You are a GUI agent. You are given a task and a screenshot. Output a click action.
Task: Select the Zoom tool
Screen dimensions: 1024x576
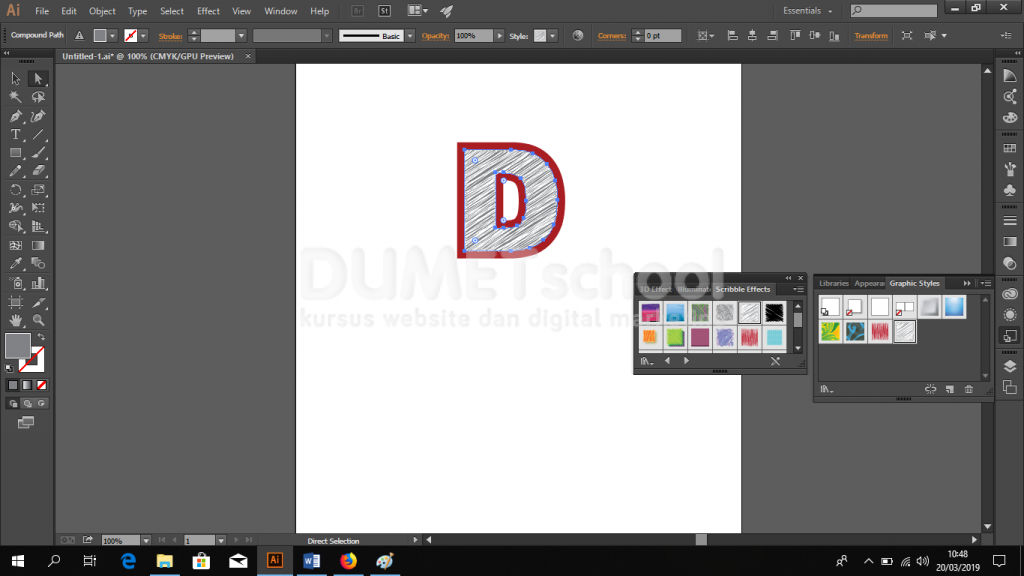click(x=38, y=321)
